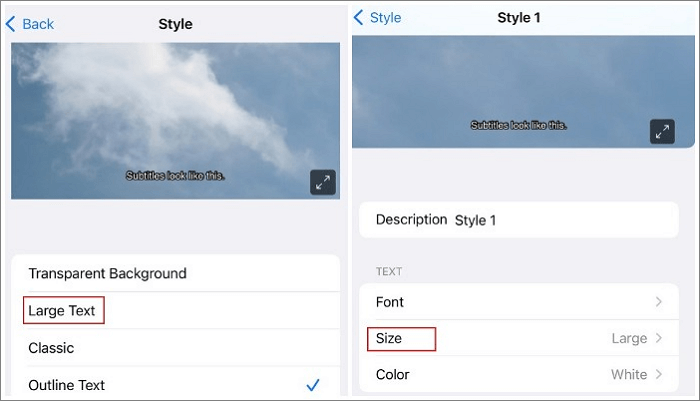The width and height of the screenshot is (700, 401).
Task: Open the Font setting label
Action: point(390,302)
